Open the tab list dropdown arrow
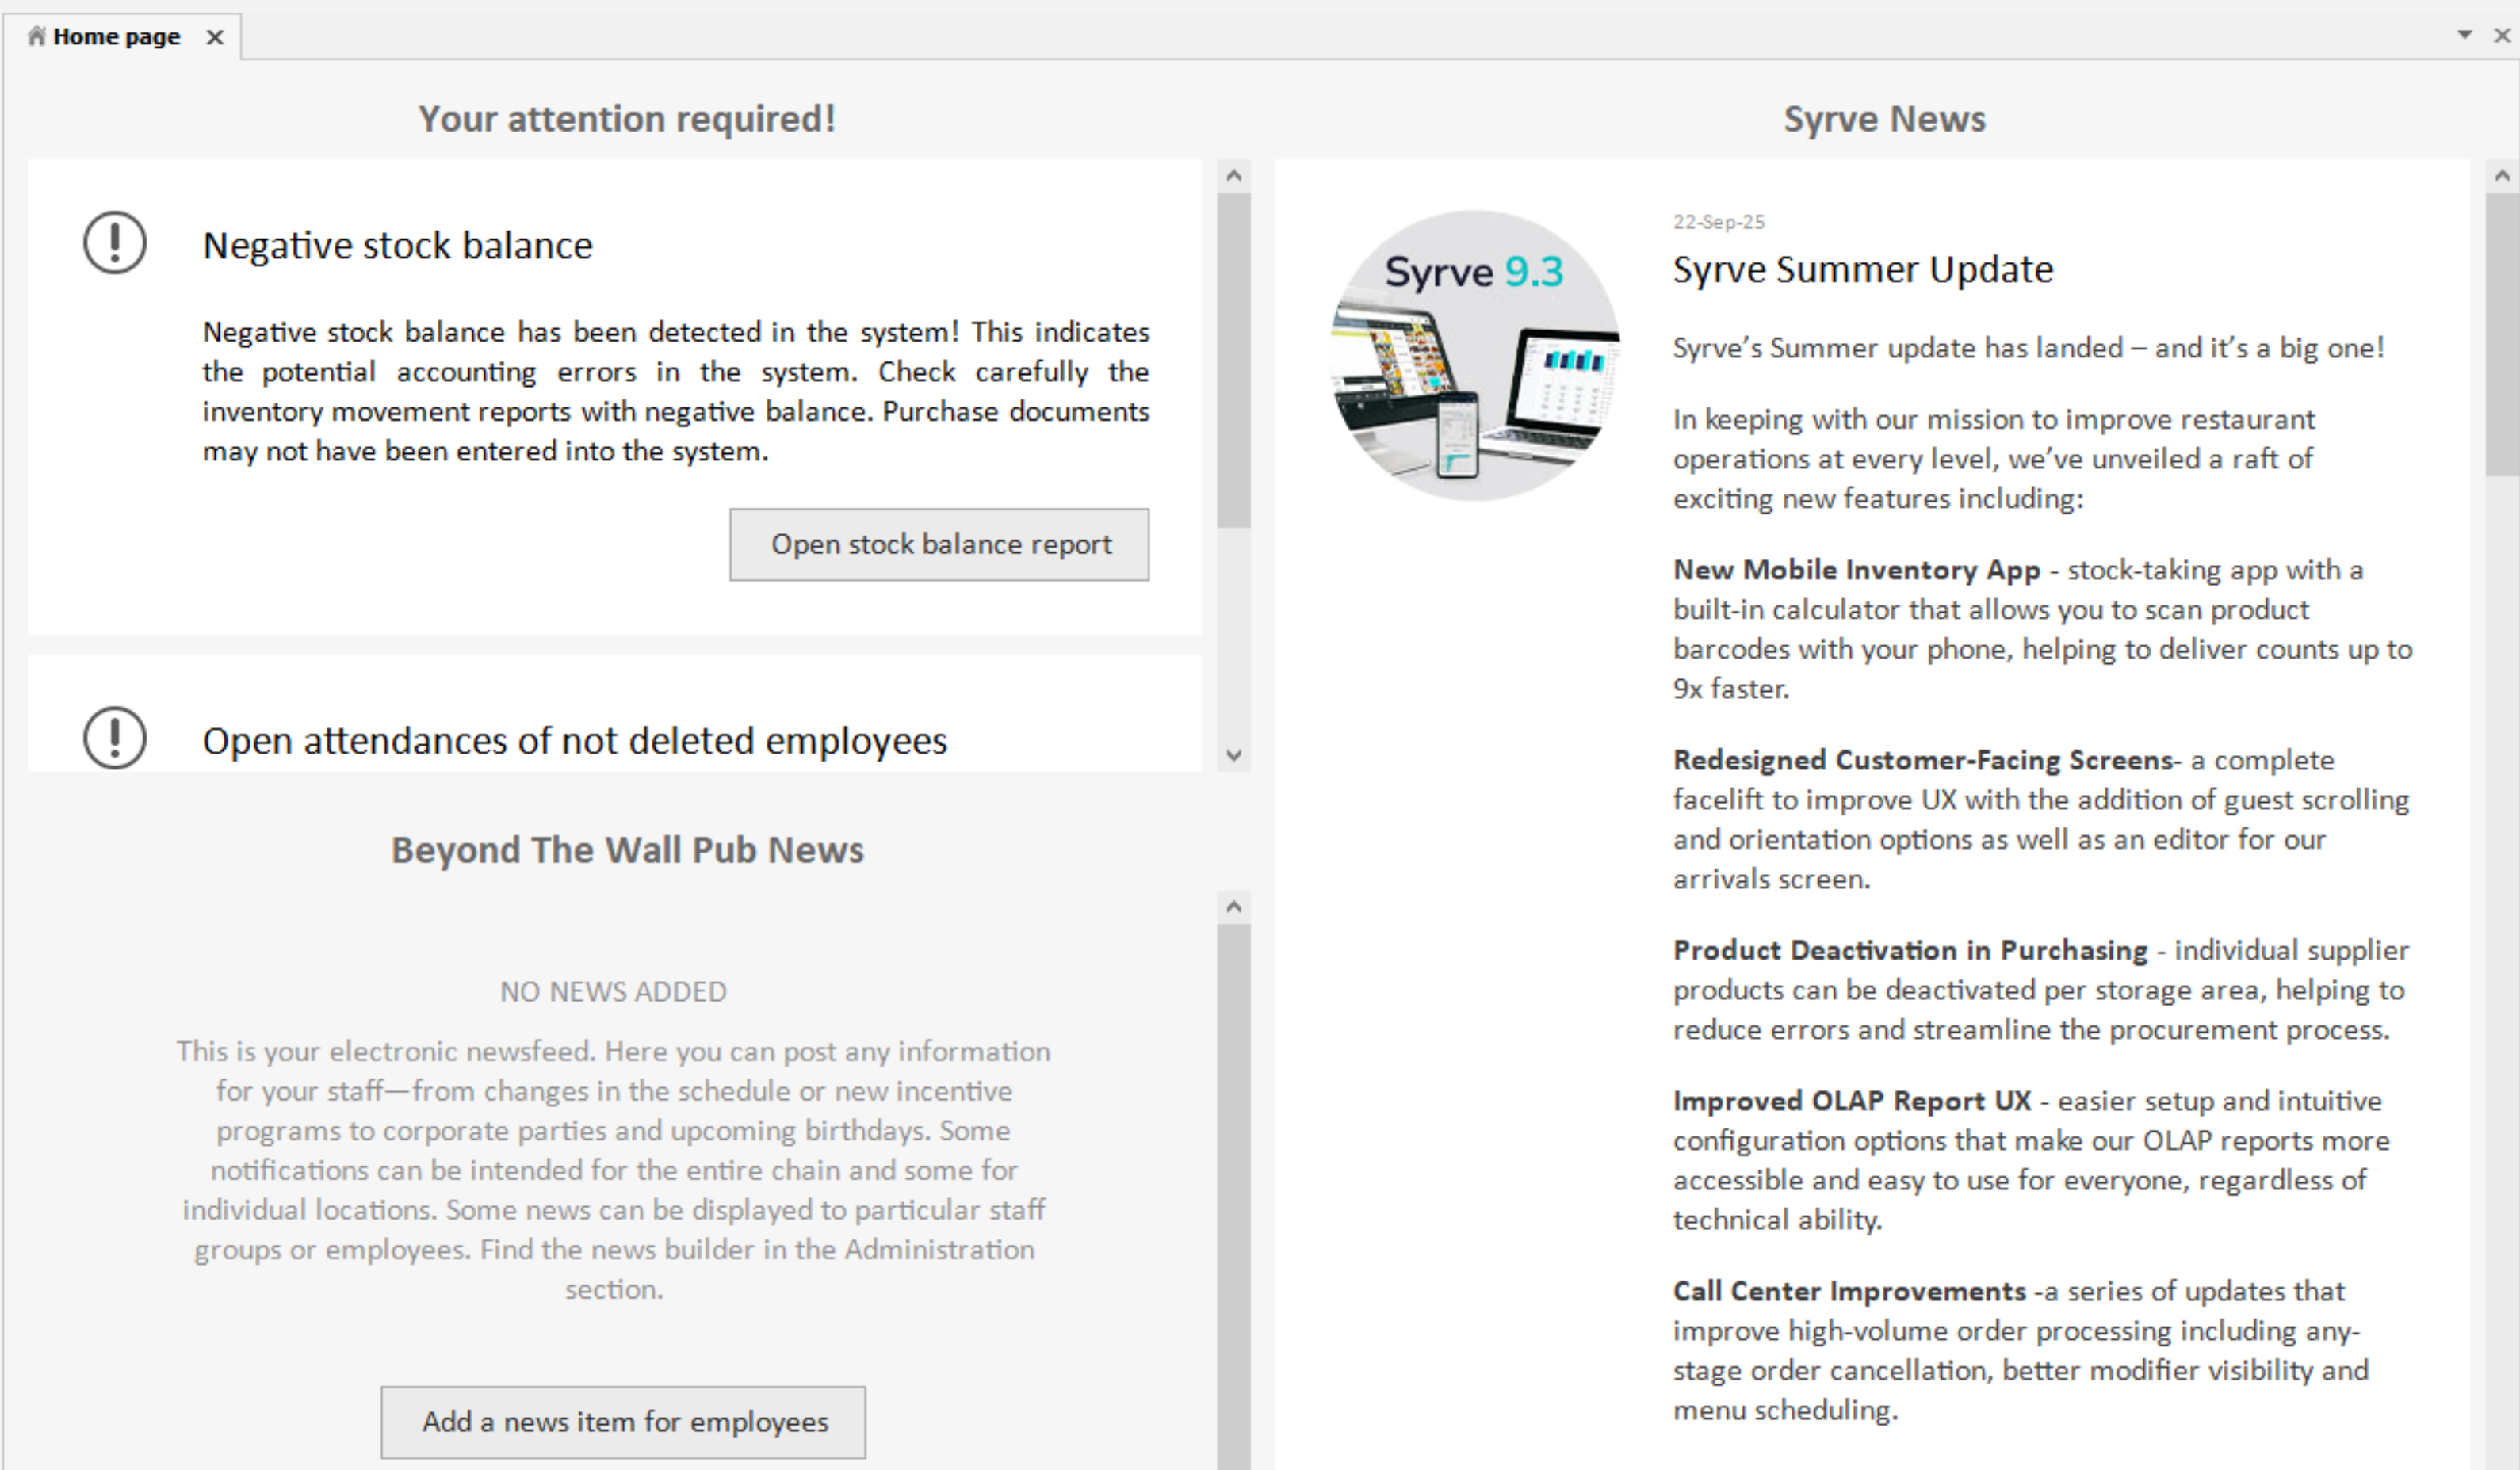 2465,35
